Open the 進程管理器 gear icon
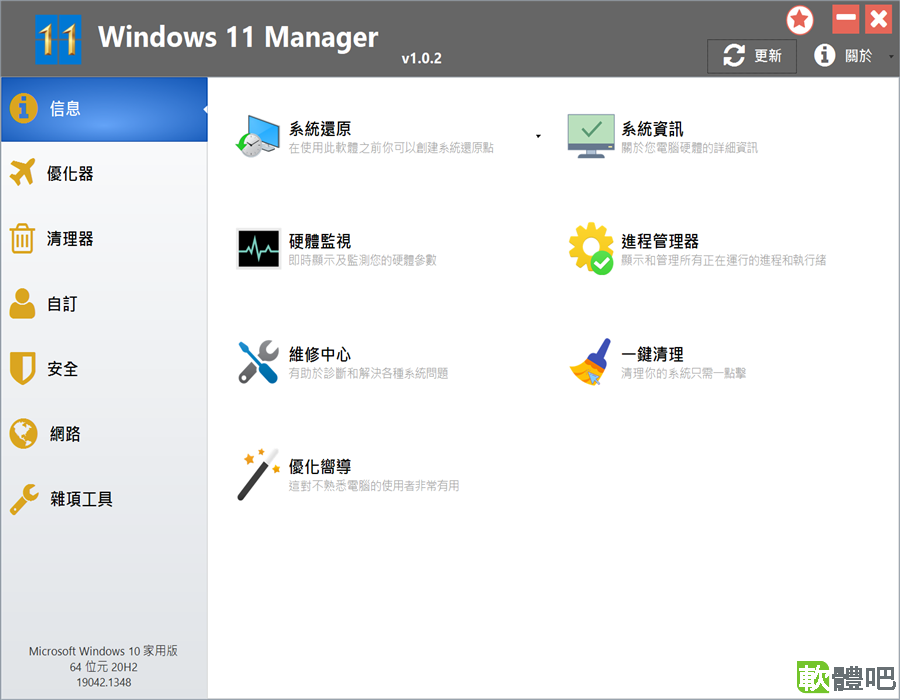The height and width of the screenshot is (700, 900). click(x=591, y=249)
